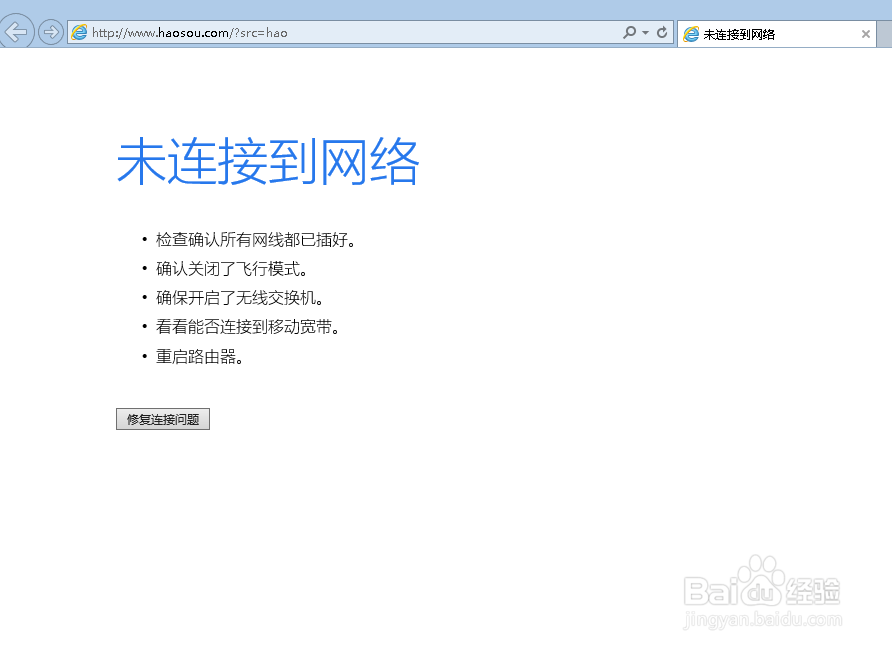Click the search magnifier in address bar

point(629,32)
